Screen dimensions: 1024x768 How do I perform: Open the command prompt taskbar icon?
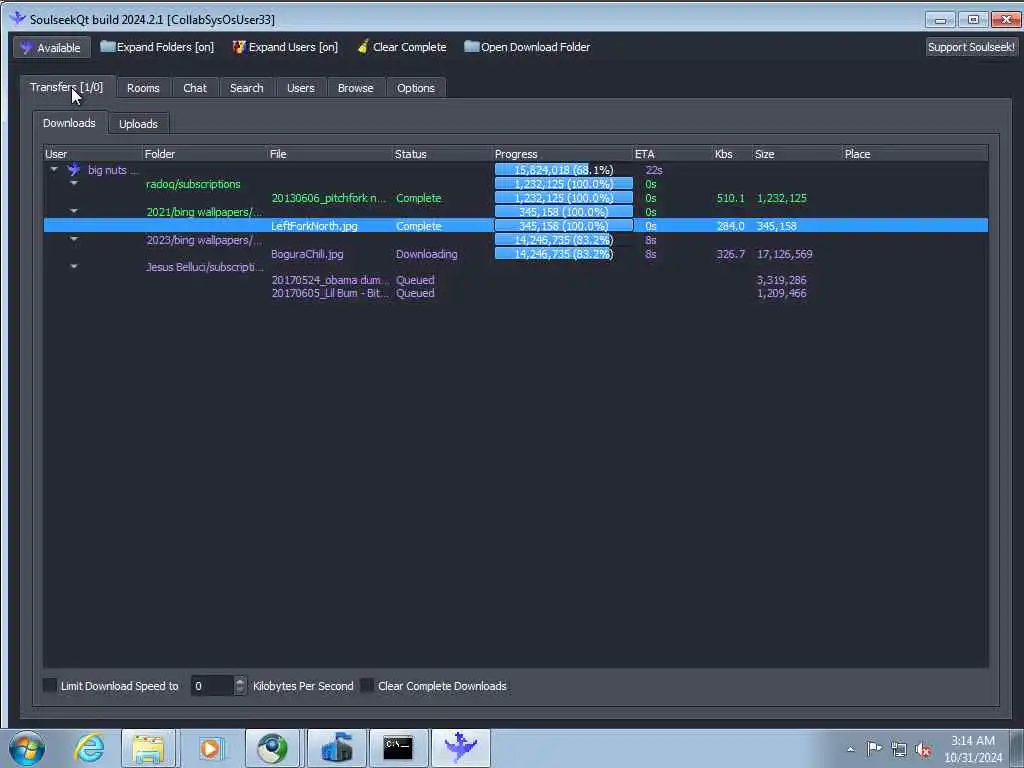(398, 748)
